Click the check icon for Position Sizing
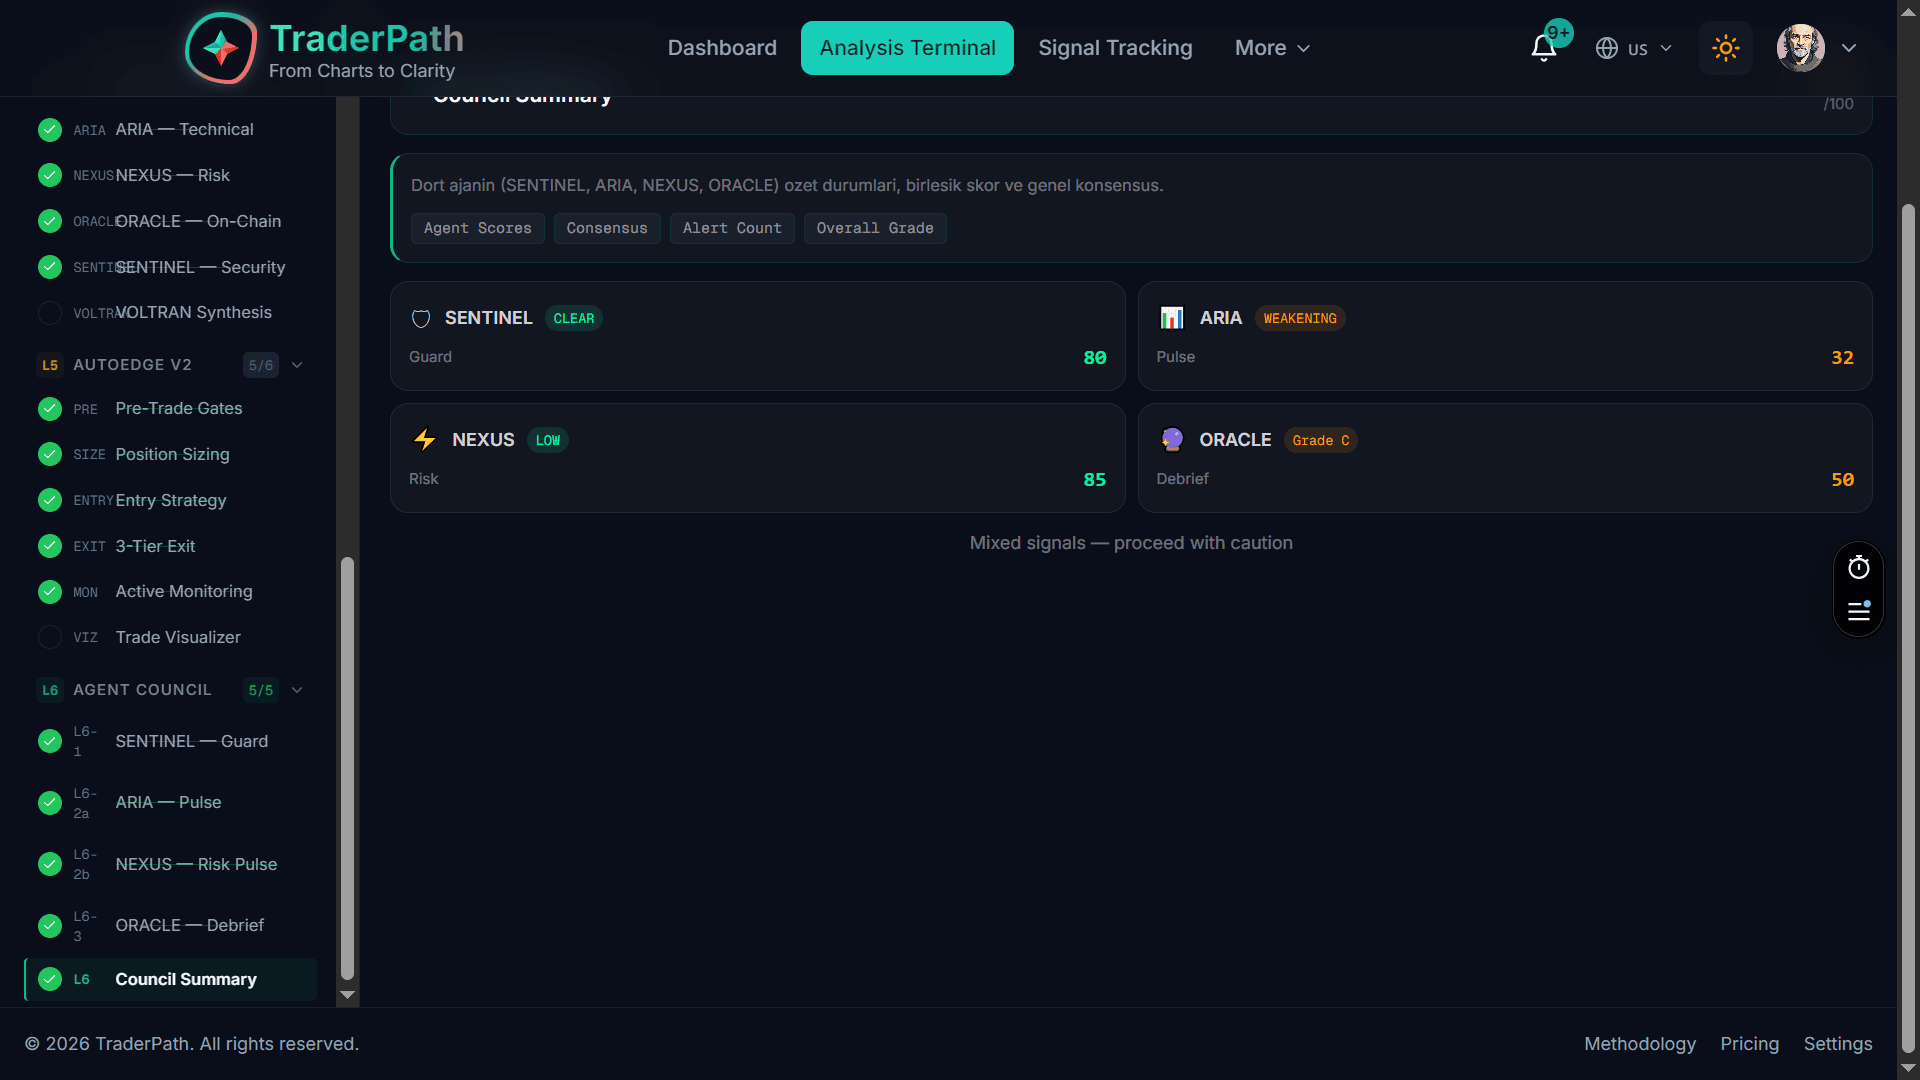The image size is (1920, 1080). coord(50,455)
